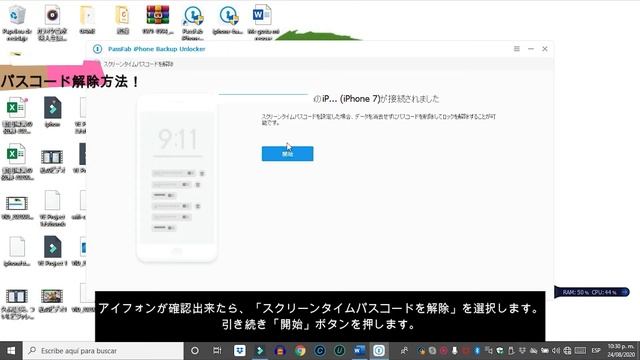Click the Windows Start button
Viewport: 640px width, 360px height.
[11, 351]
